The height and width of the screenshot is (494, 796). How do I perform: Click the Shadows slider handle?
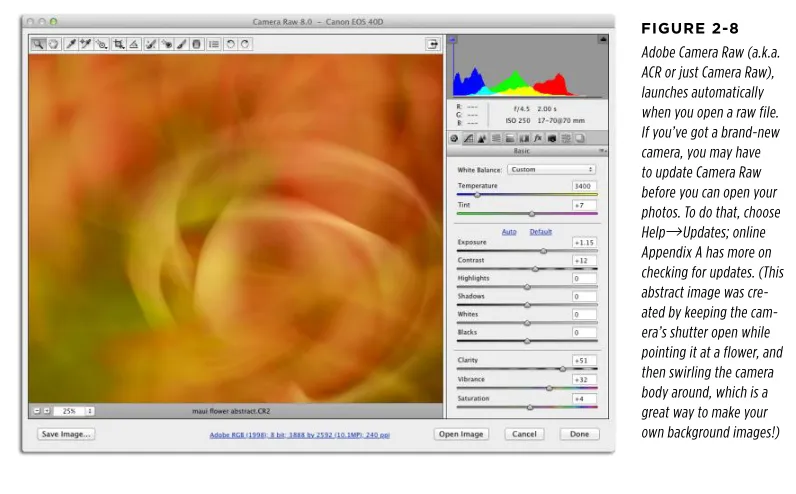527,305
